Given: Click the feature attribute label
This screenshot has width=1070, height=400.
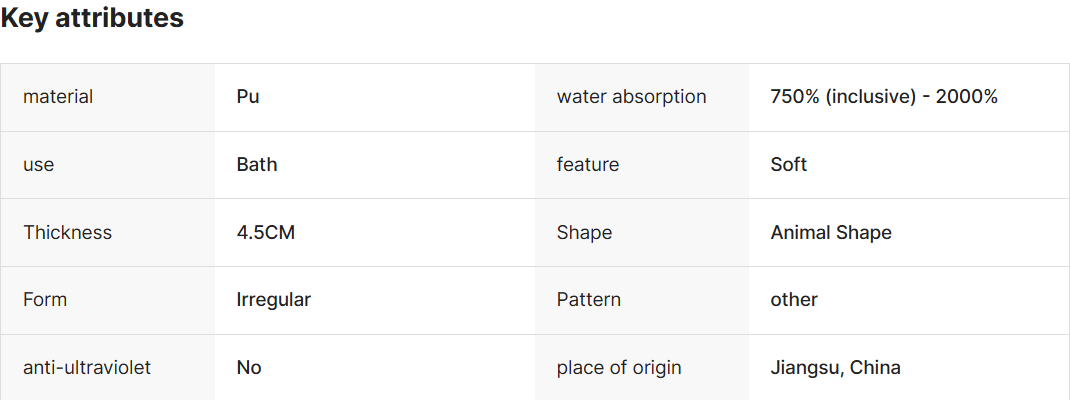Looking at the screenshot, I should click(x=588, y=165).
